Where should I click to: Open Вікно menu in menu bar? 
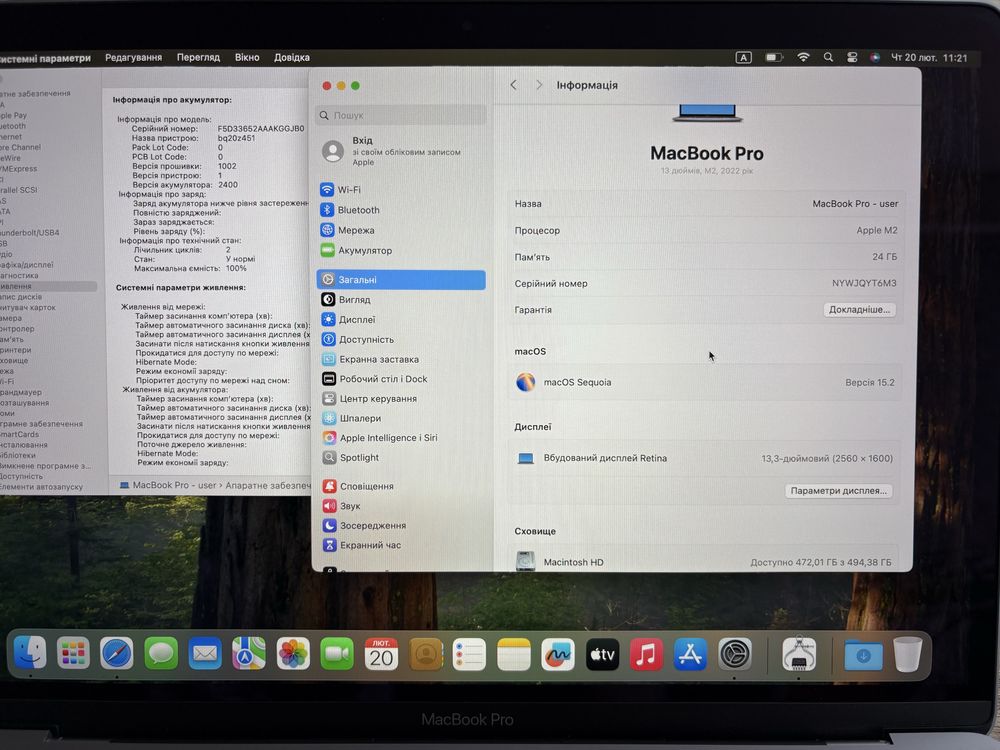247,57
